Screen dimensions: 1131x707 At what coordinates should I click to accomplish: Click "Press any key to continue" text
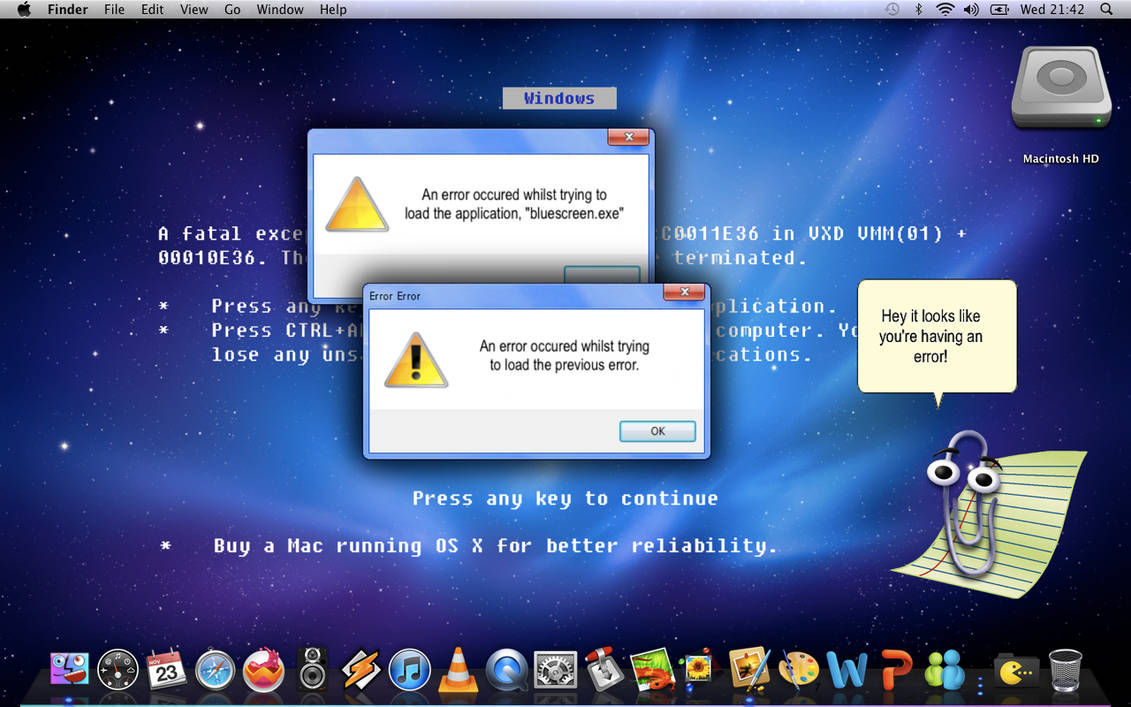tap(565, 499)
